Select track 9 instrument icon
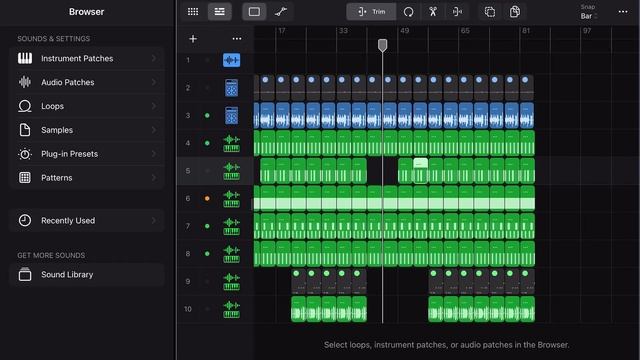640x360 pixels. [x=231, y=282]
